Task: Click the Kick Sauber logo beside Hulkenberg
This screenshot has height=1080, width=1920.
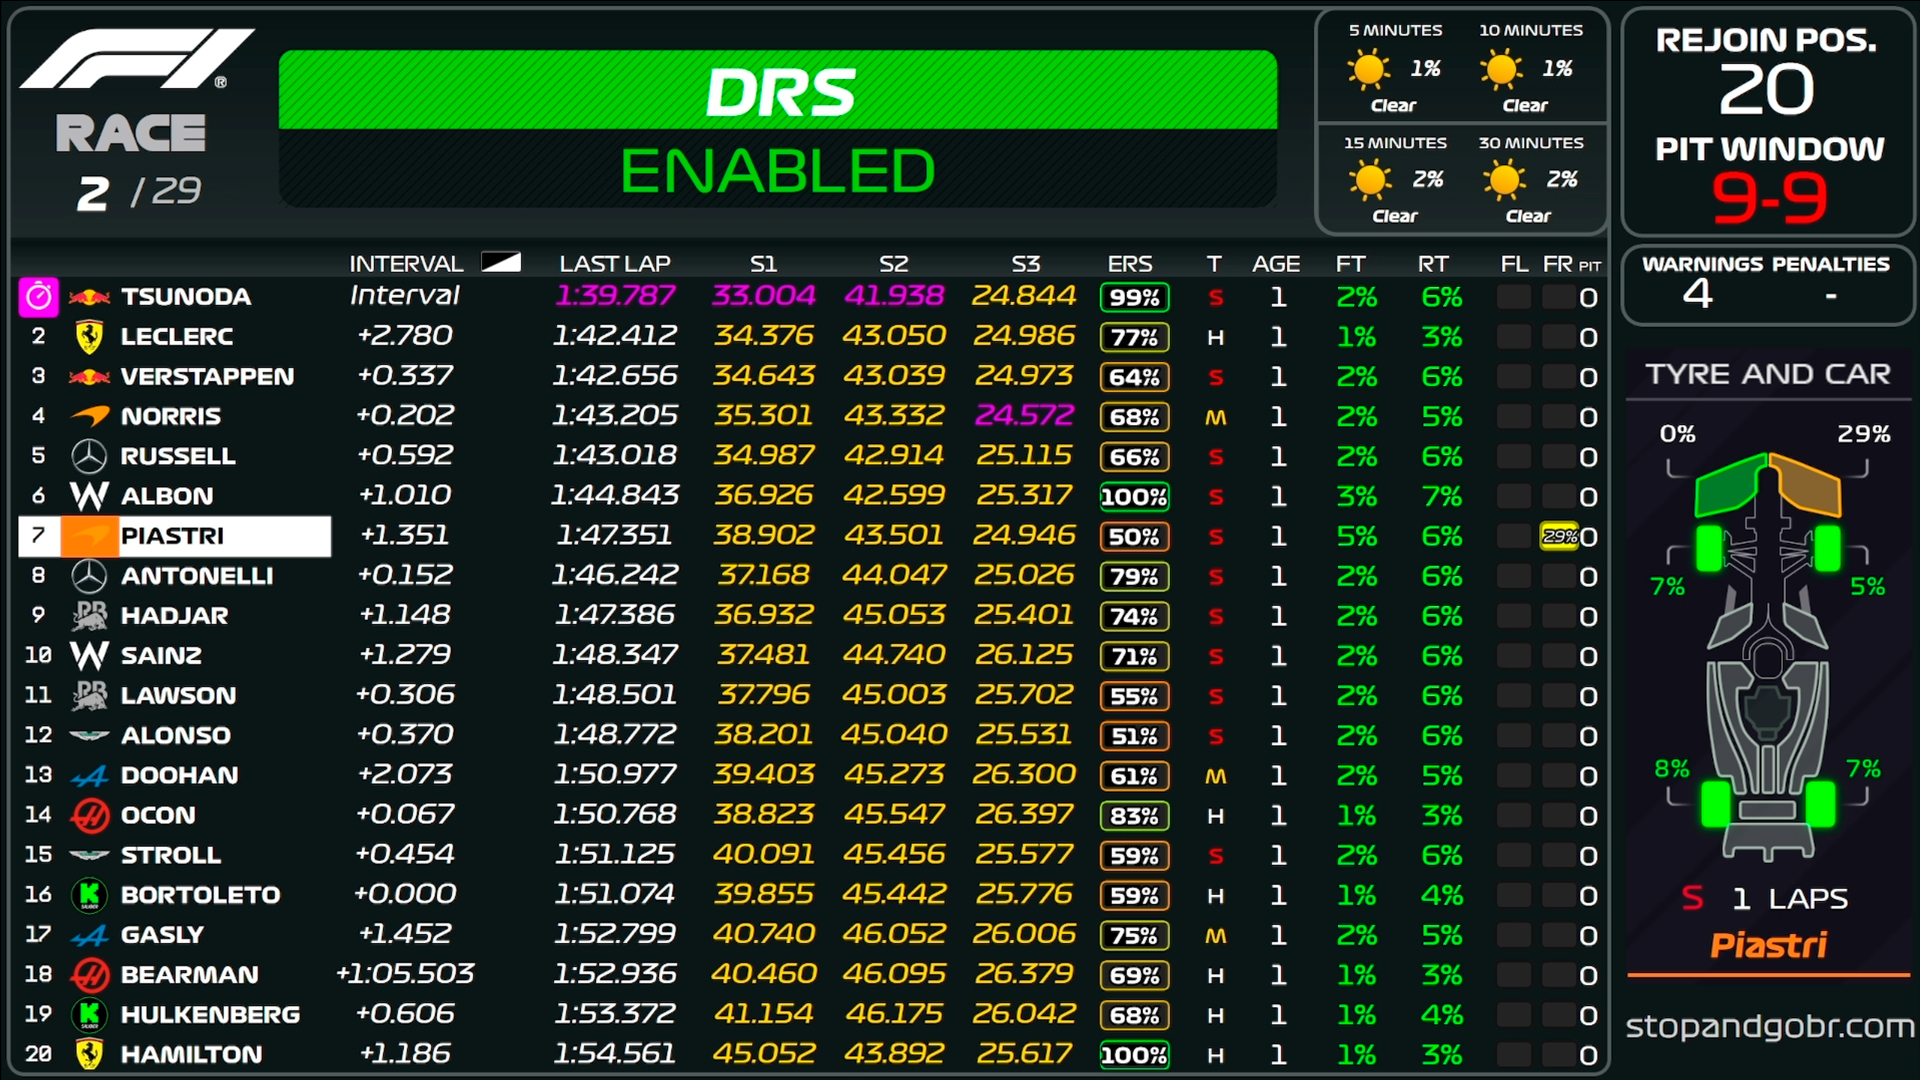Action: (x=89, y=1015)
